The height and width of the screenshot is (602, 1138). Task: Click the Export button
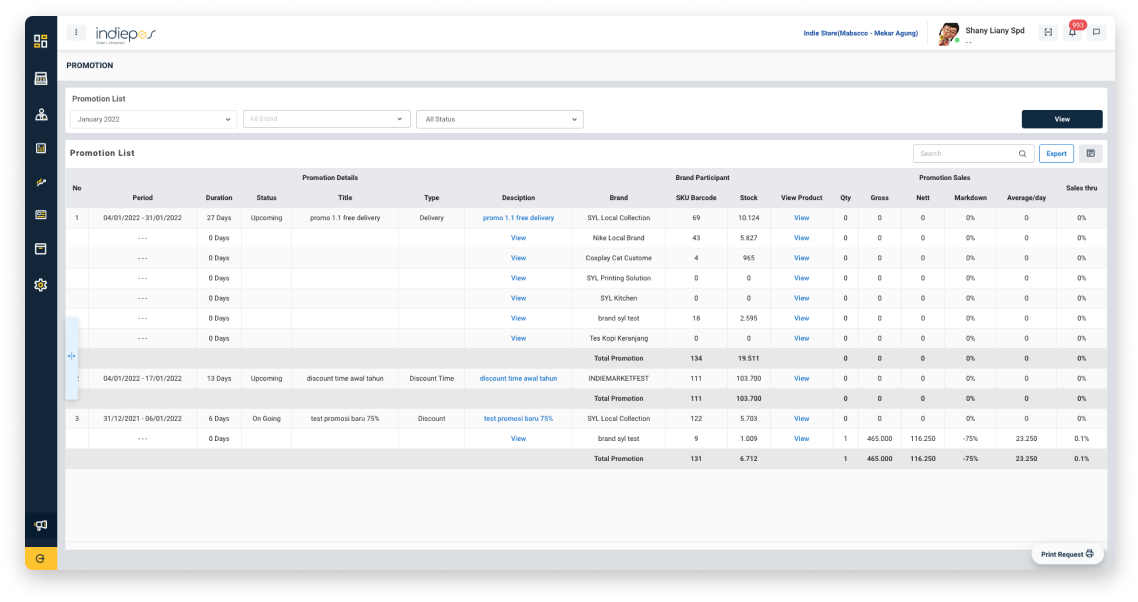(1056, 153)
